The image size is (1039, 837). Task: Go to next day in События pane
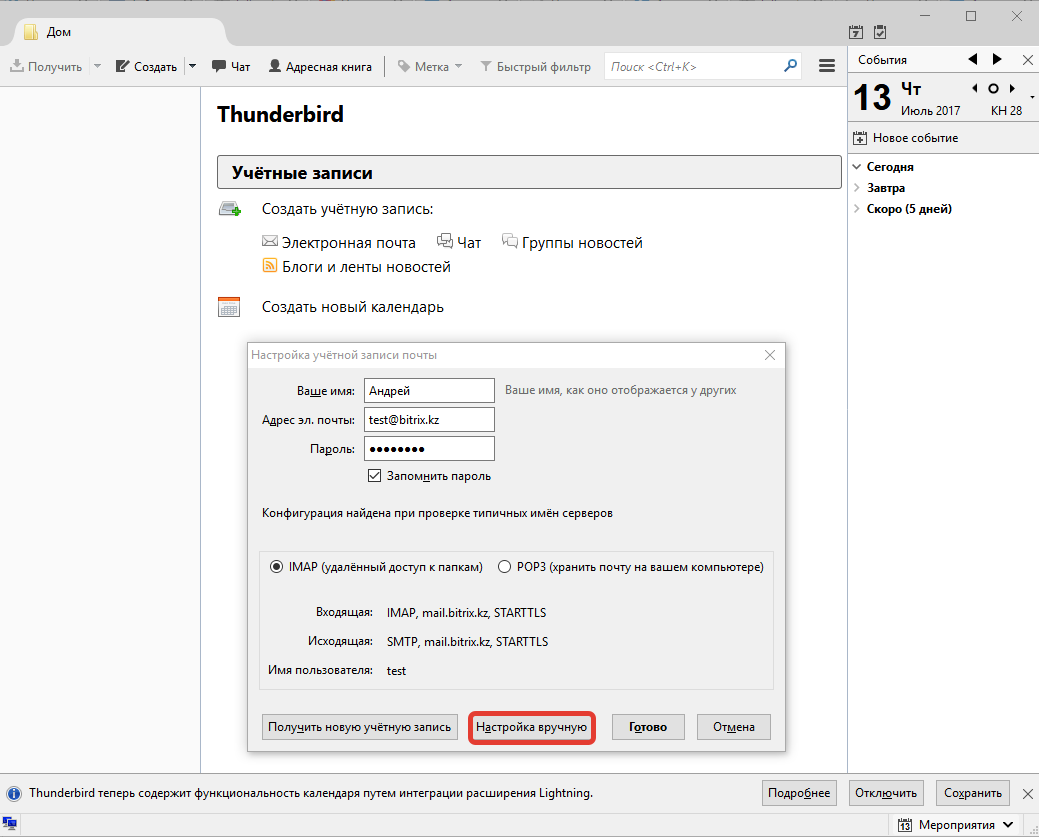click(x=997, y=59)
